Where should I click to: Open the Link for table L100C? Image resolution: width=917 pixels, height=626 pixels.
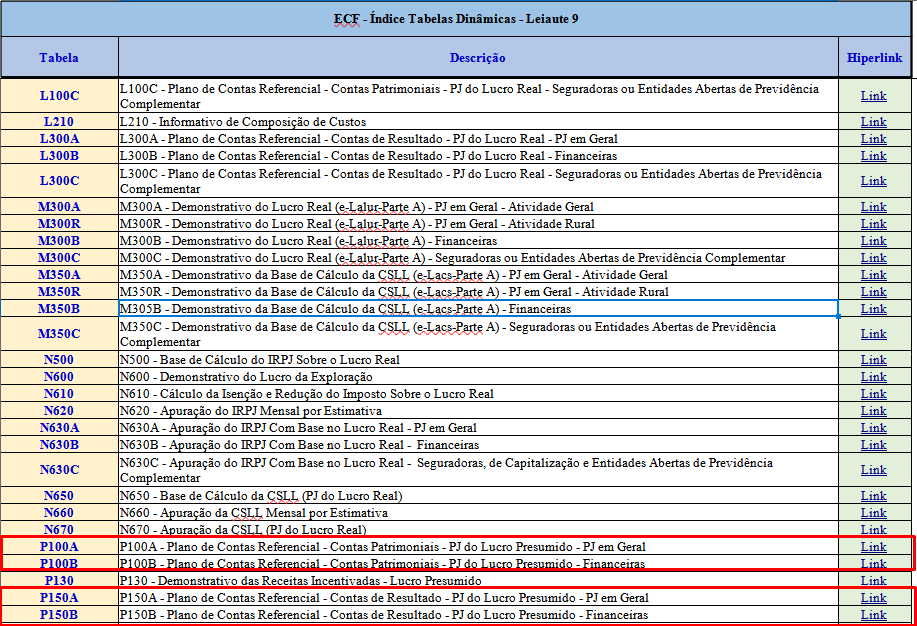click(x=873, y=96)
